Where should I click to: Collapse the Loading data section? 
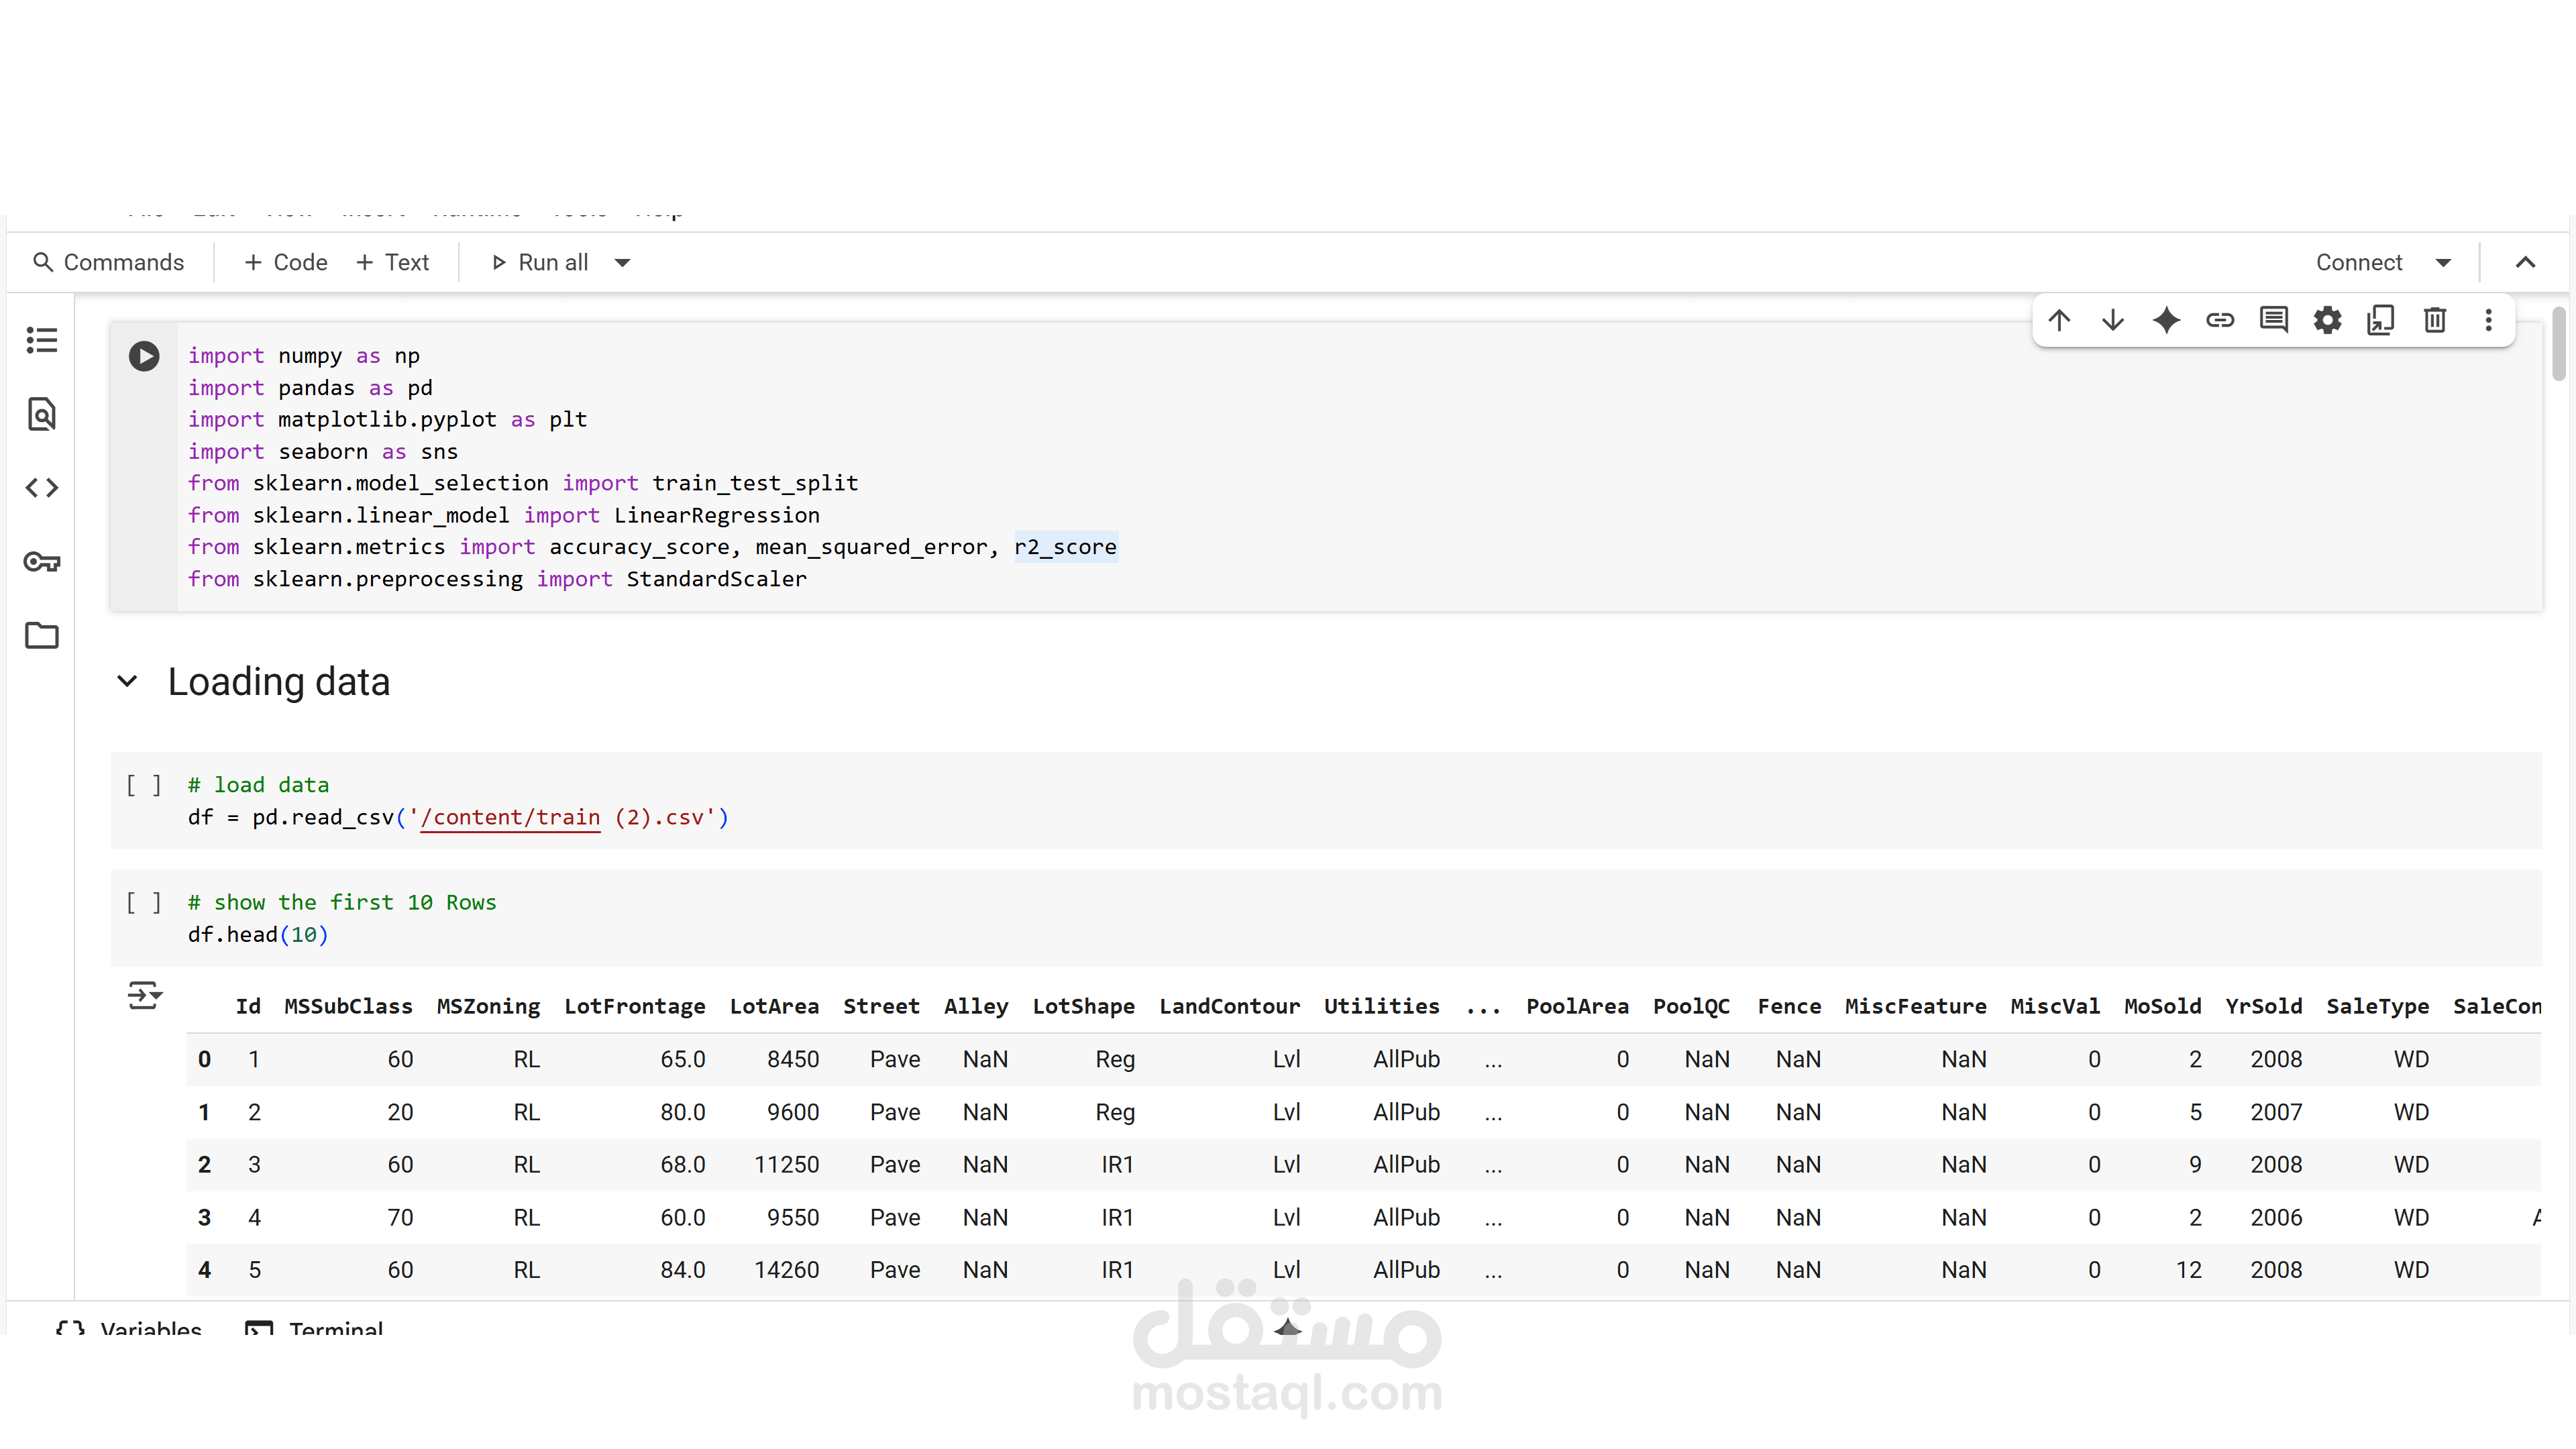coord(127,682)
